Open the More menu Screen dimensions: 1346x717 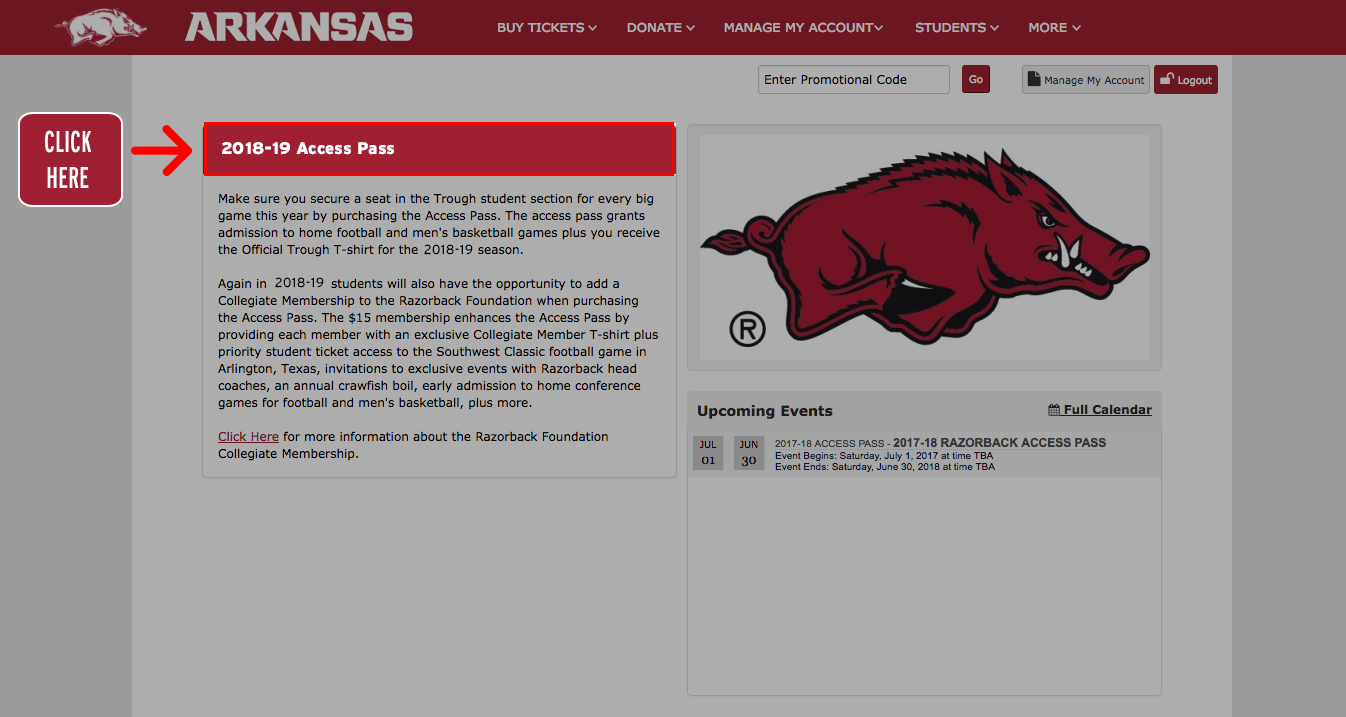(x=1054, y=28)
